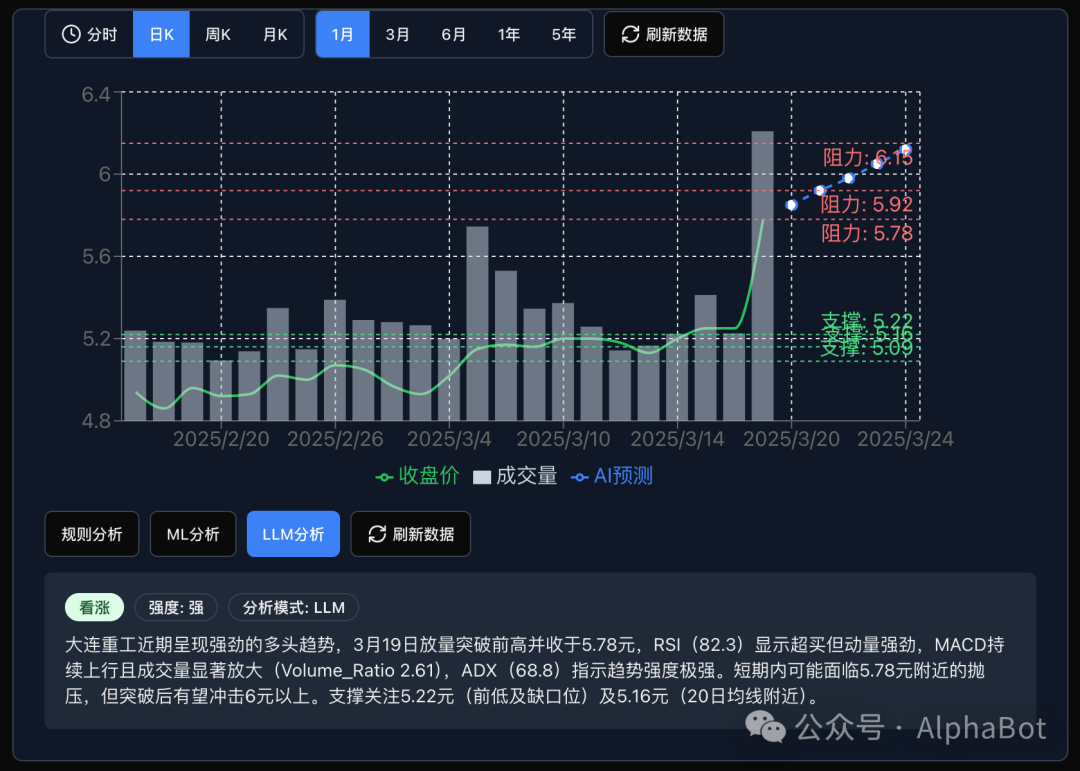
Task: Select the 6月 prediction range
Action: point(453,33)
